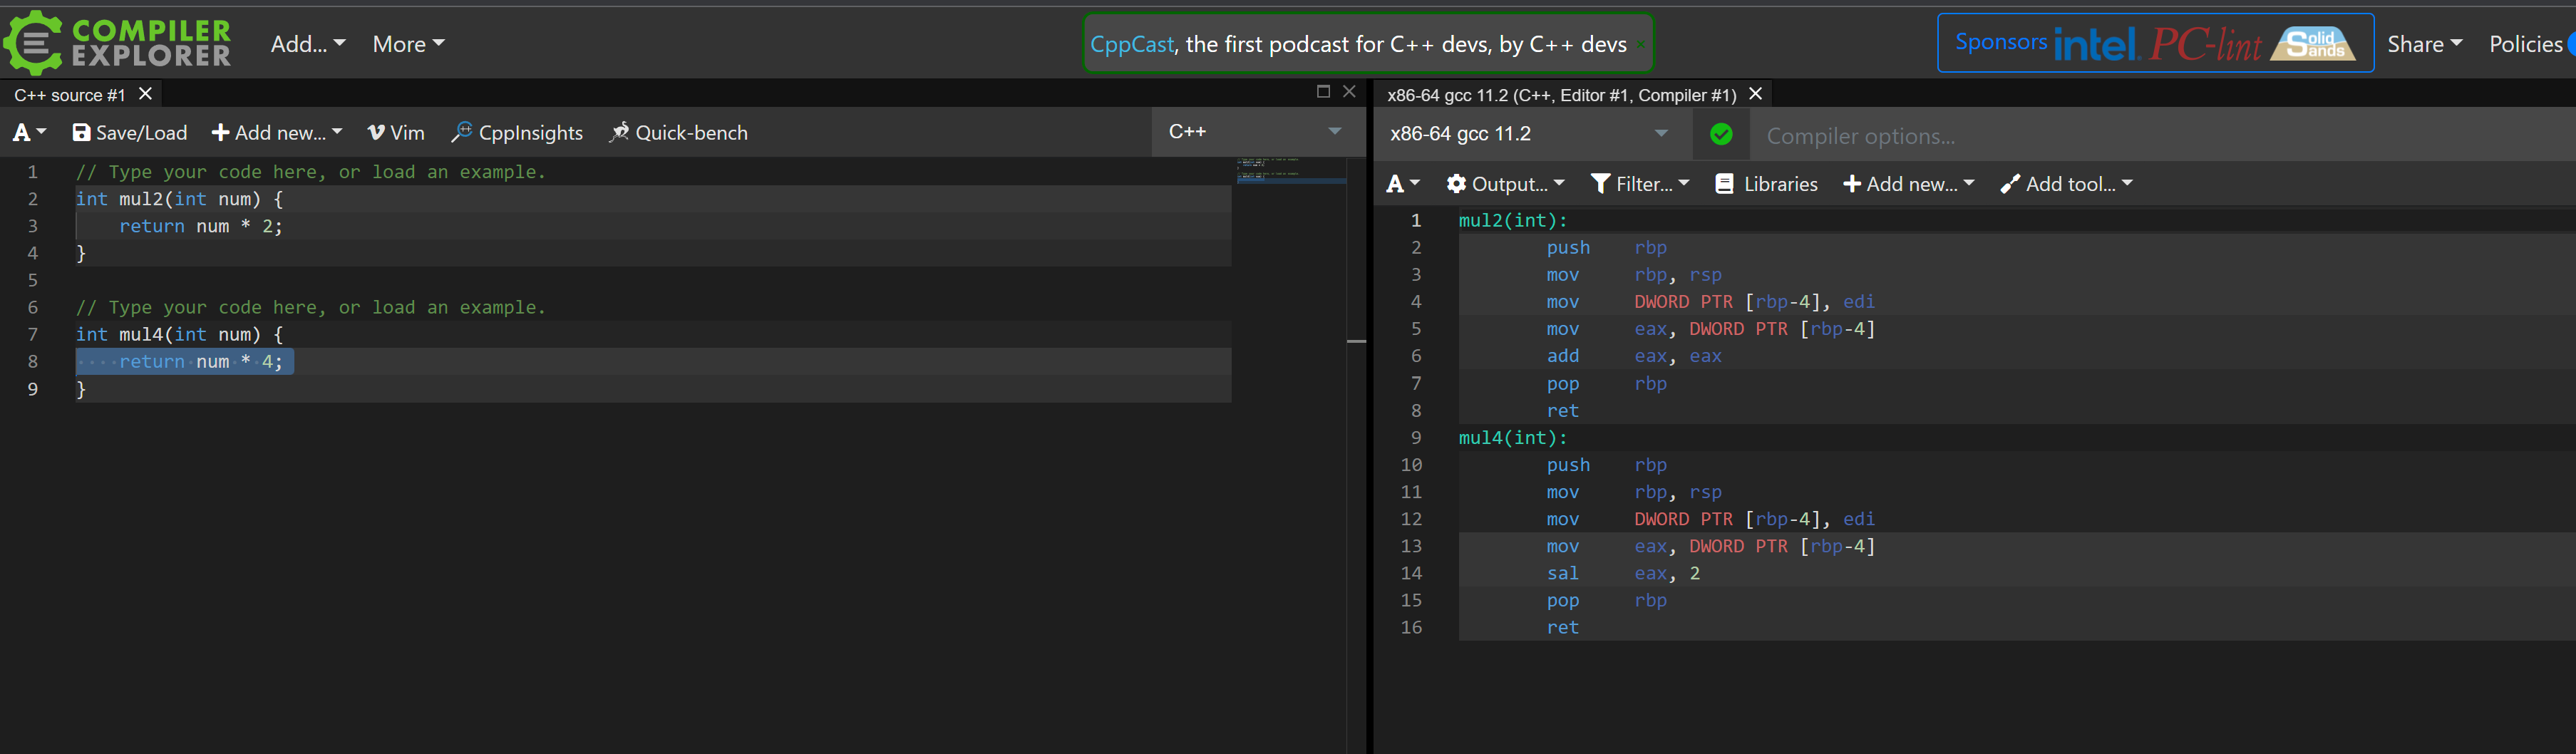Click the Compiler Explorer logo
The image size is (2576, 754).
click(118, 43)
